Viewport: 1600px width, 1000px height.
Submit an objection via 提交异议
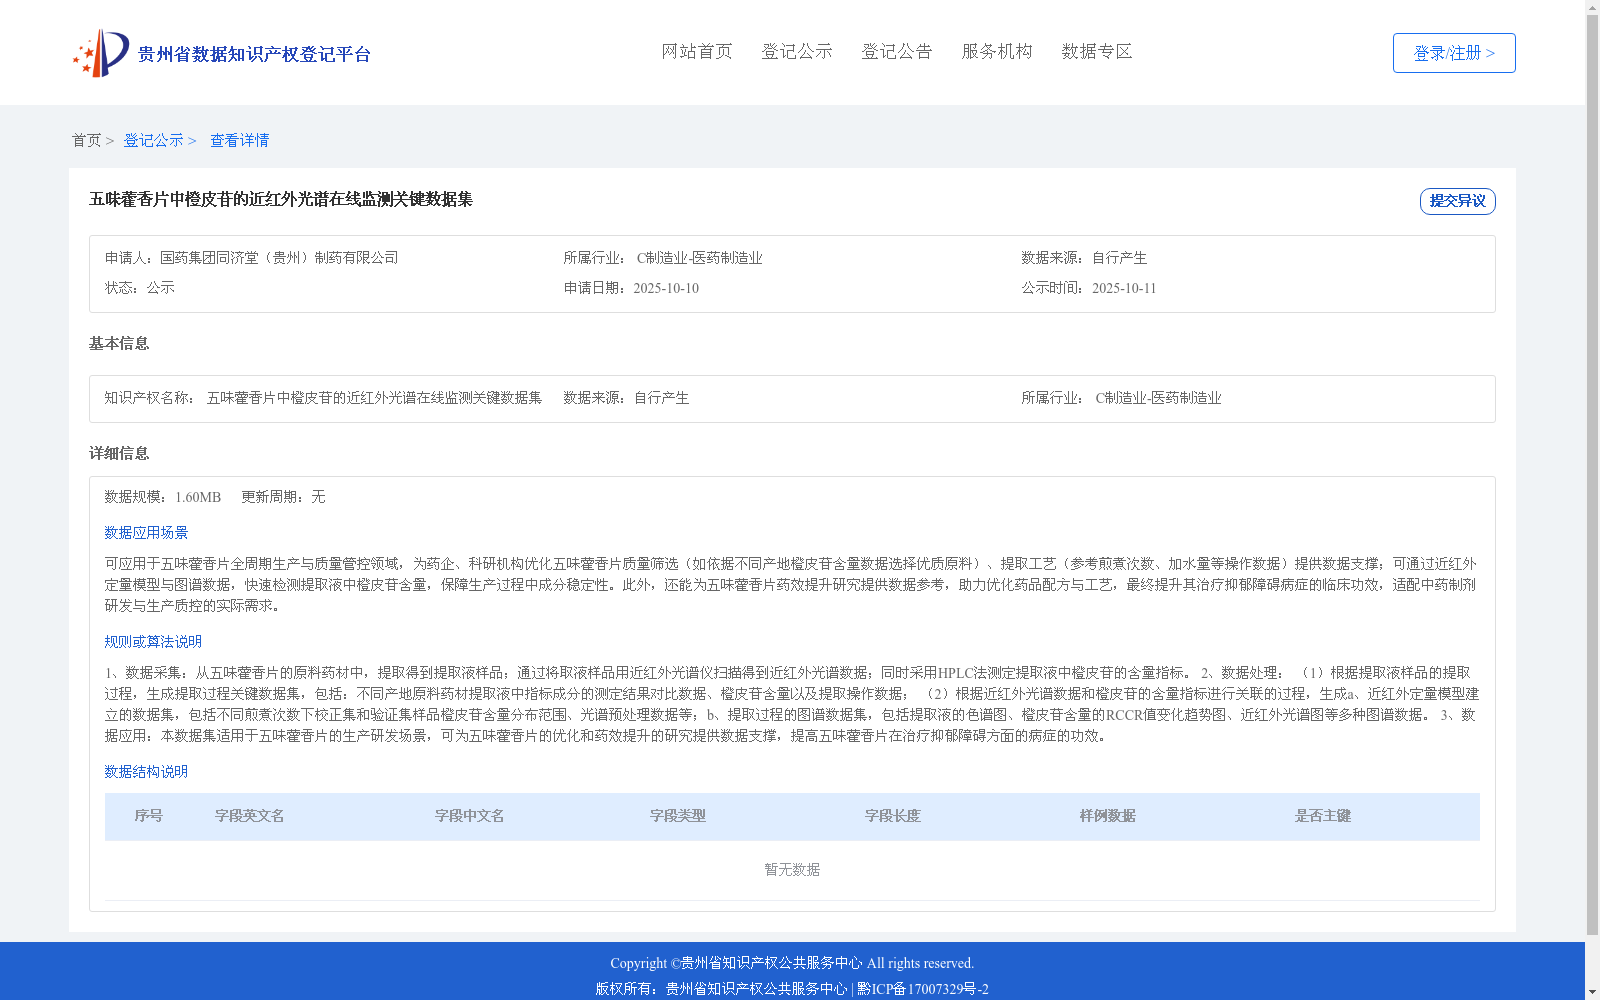point(1458,201)
